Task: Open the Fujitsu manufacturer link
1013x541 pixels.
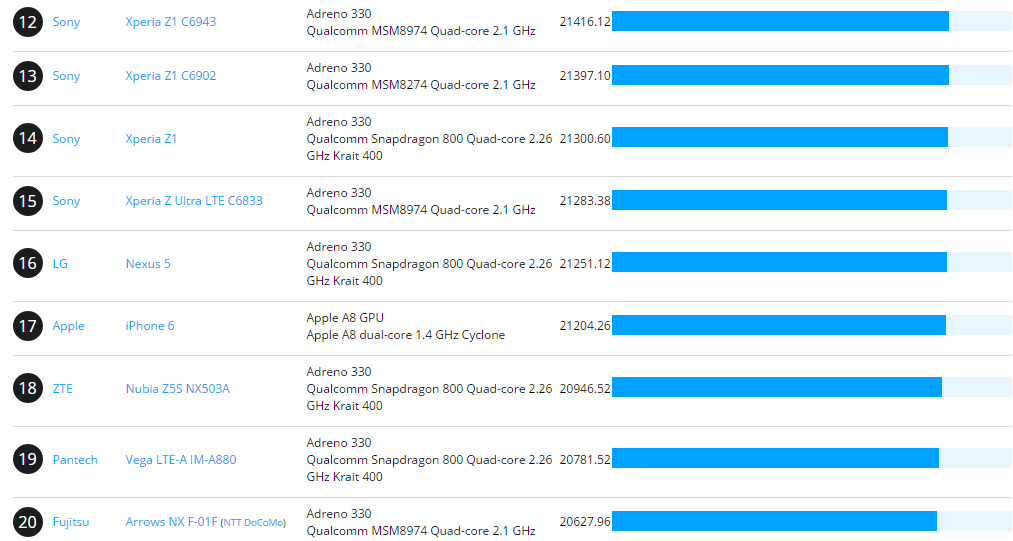Action: coord(71,522)
